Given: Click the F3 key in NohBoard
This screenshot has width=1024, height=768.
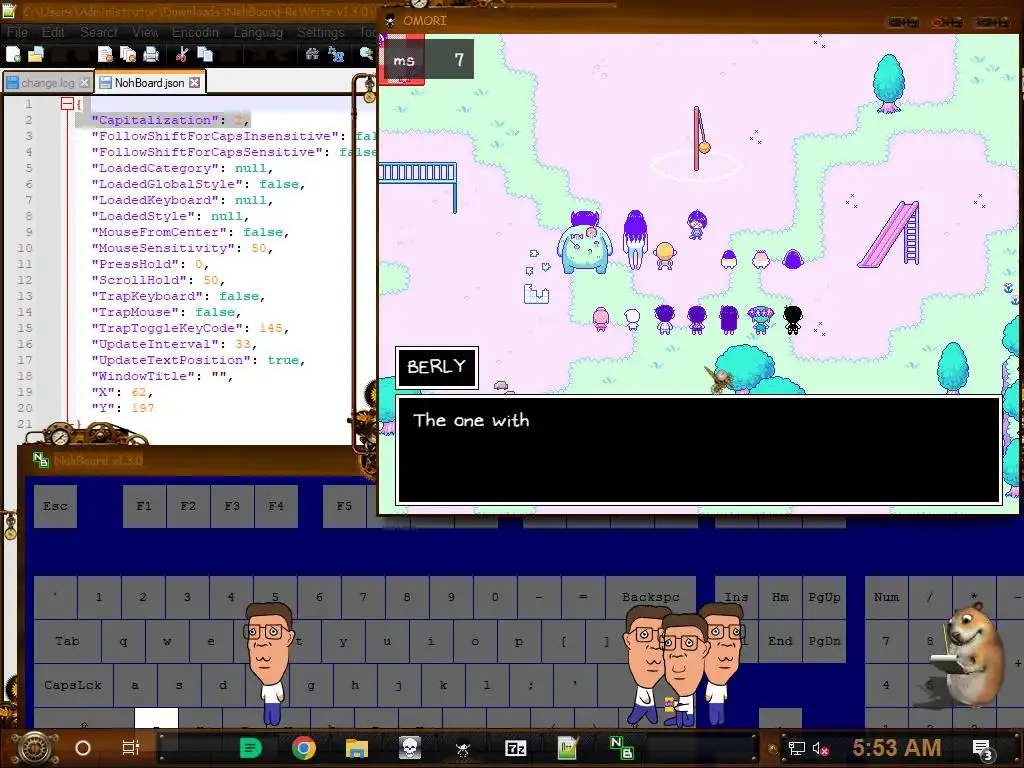Looking at the screenshot, I should click(232, 506).
